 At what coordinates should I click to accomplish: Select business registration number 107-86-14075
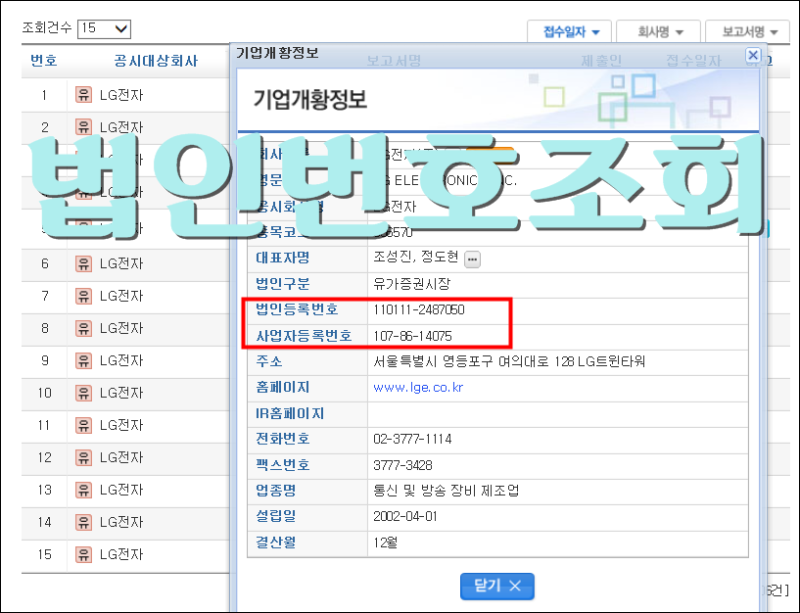413,336
